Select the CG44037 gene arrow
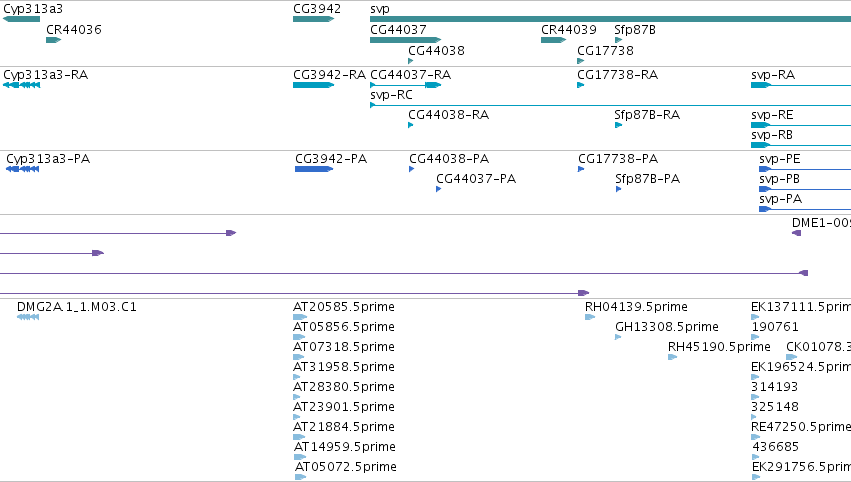 tap(405, 40)
